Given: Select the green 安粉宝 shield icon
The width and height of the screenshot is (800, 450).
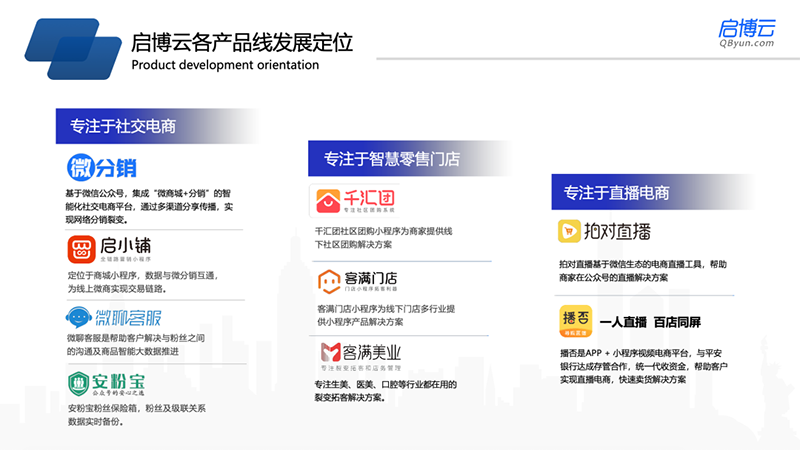Looking at the screenshot, I should pos(81,383).
